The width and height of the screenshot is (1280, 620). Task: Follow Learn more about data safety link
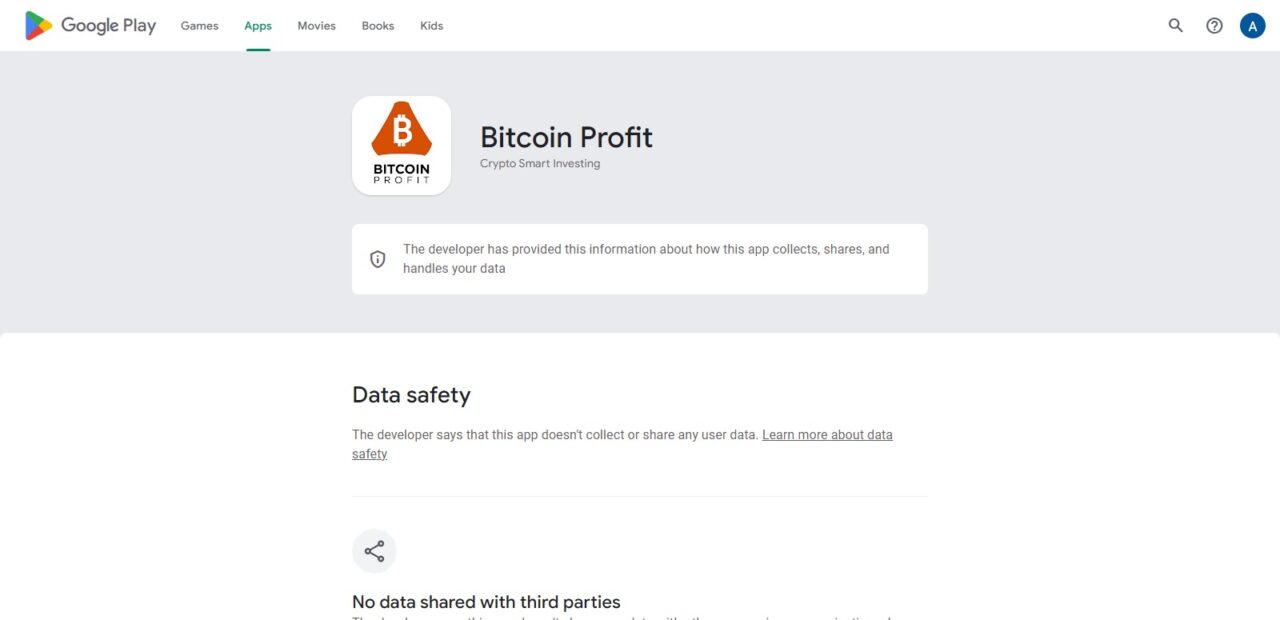tap(622, 444)
